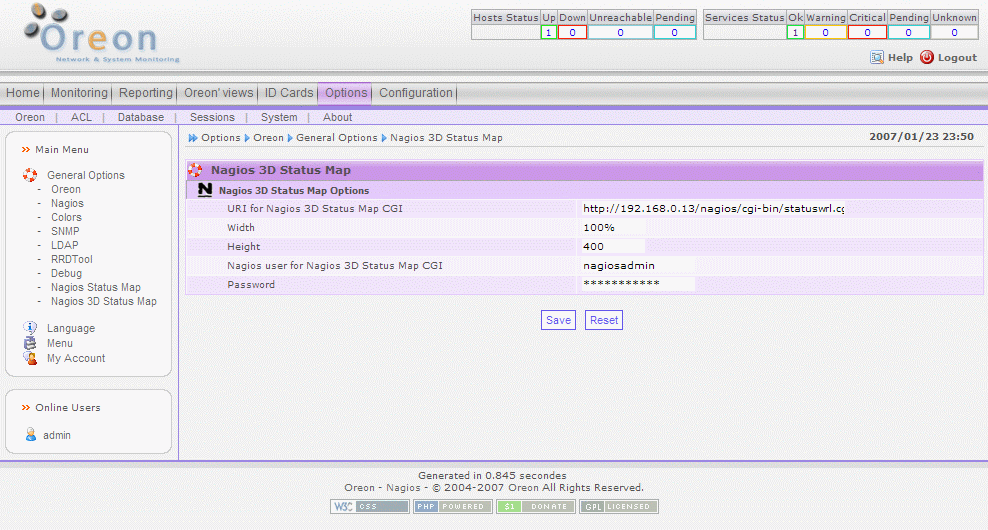This screenshot has height=530, width=988.
Task: Click the Donate badge
Action: [536, 507]
